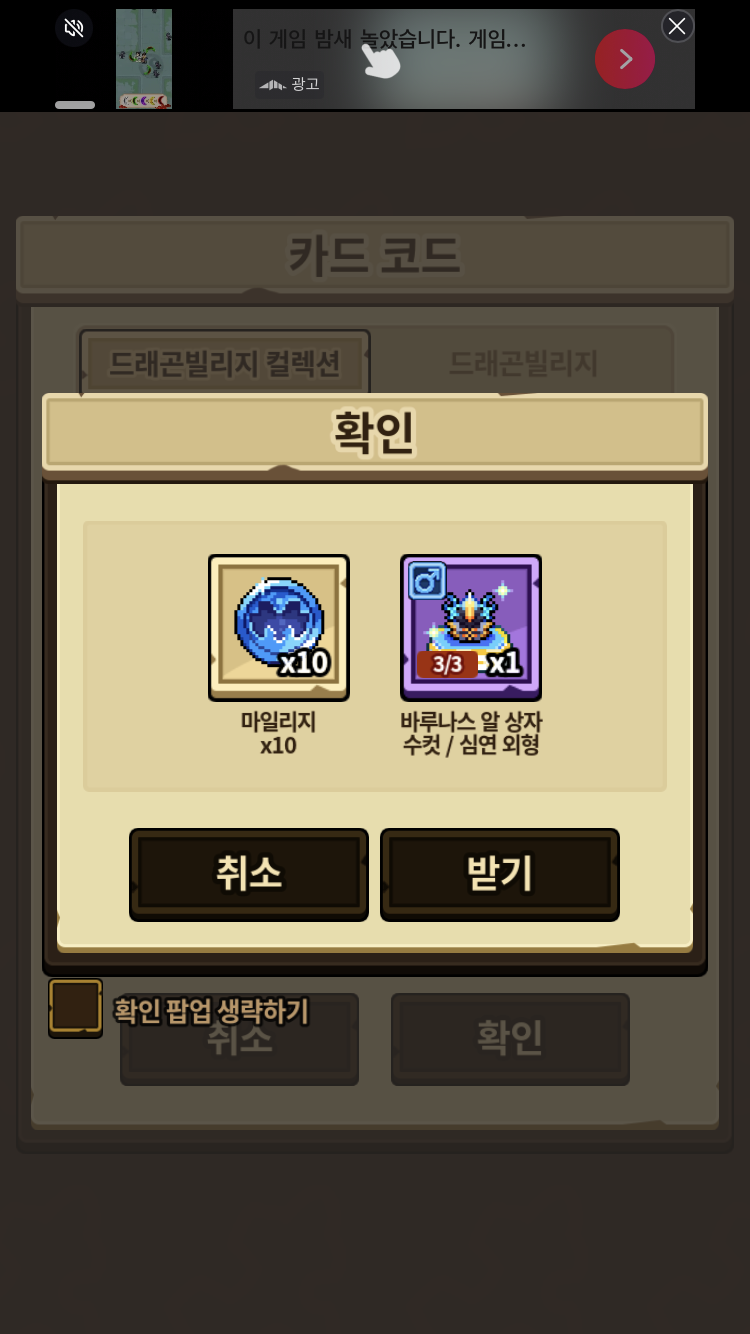This screenshot has height=1334, width=750.
Task: Click the 받기 button to receive rewards
Action: point(500,873)
